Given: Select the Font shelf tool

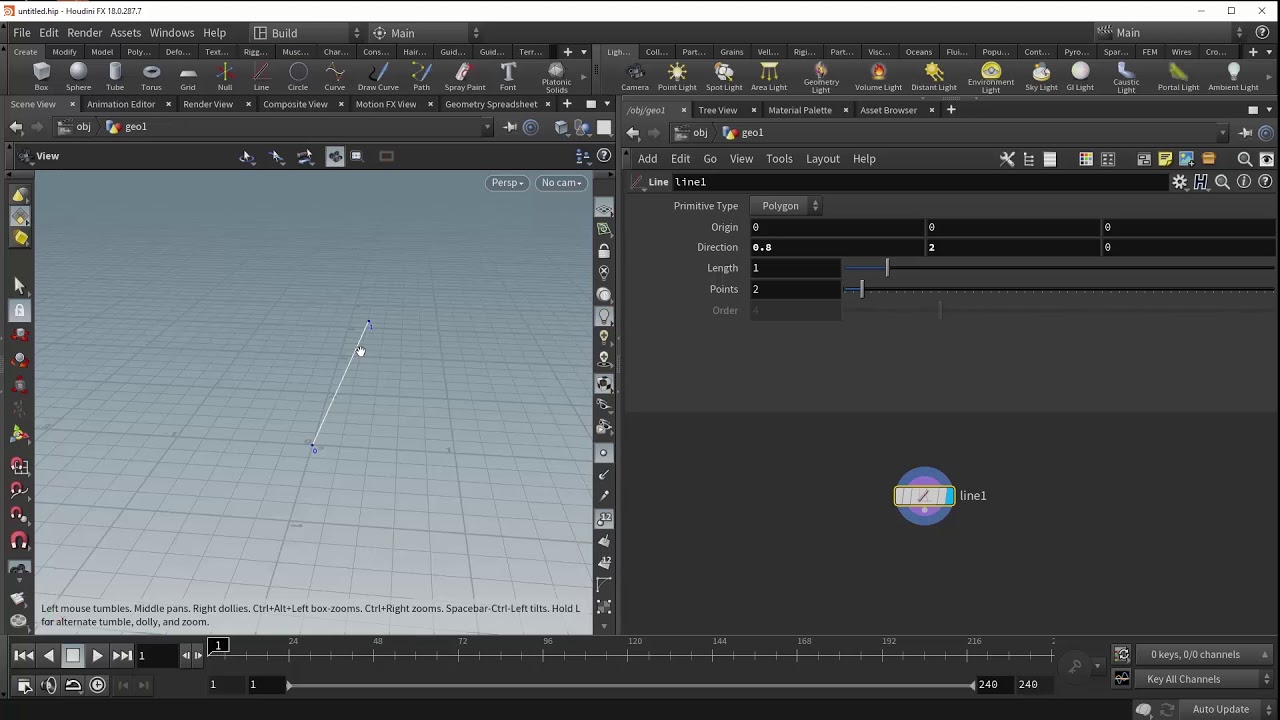Looking at the screenshot, I should (508, 76).
